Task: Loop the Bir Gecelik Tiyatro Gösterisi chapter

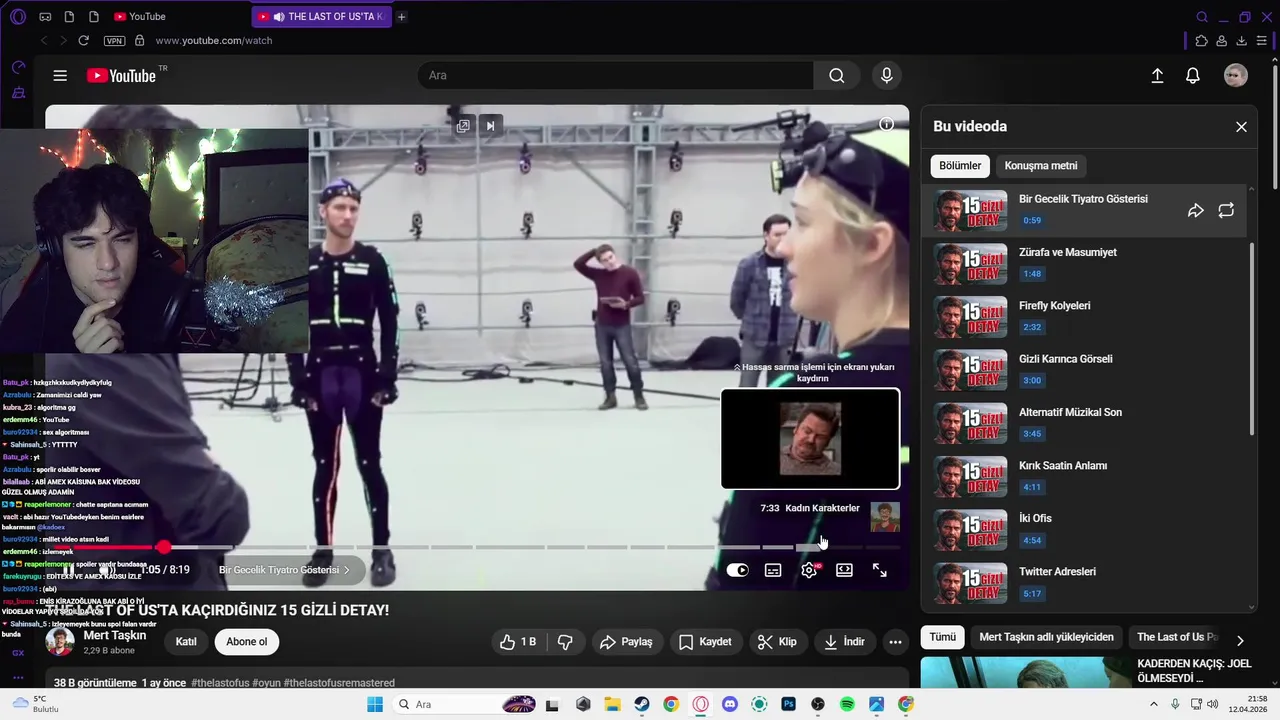Action: (x=1226, y=210)
